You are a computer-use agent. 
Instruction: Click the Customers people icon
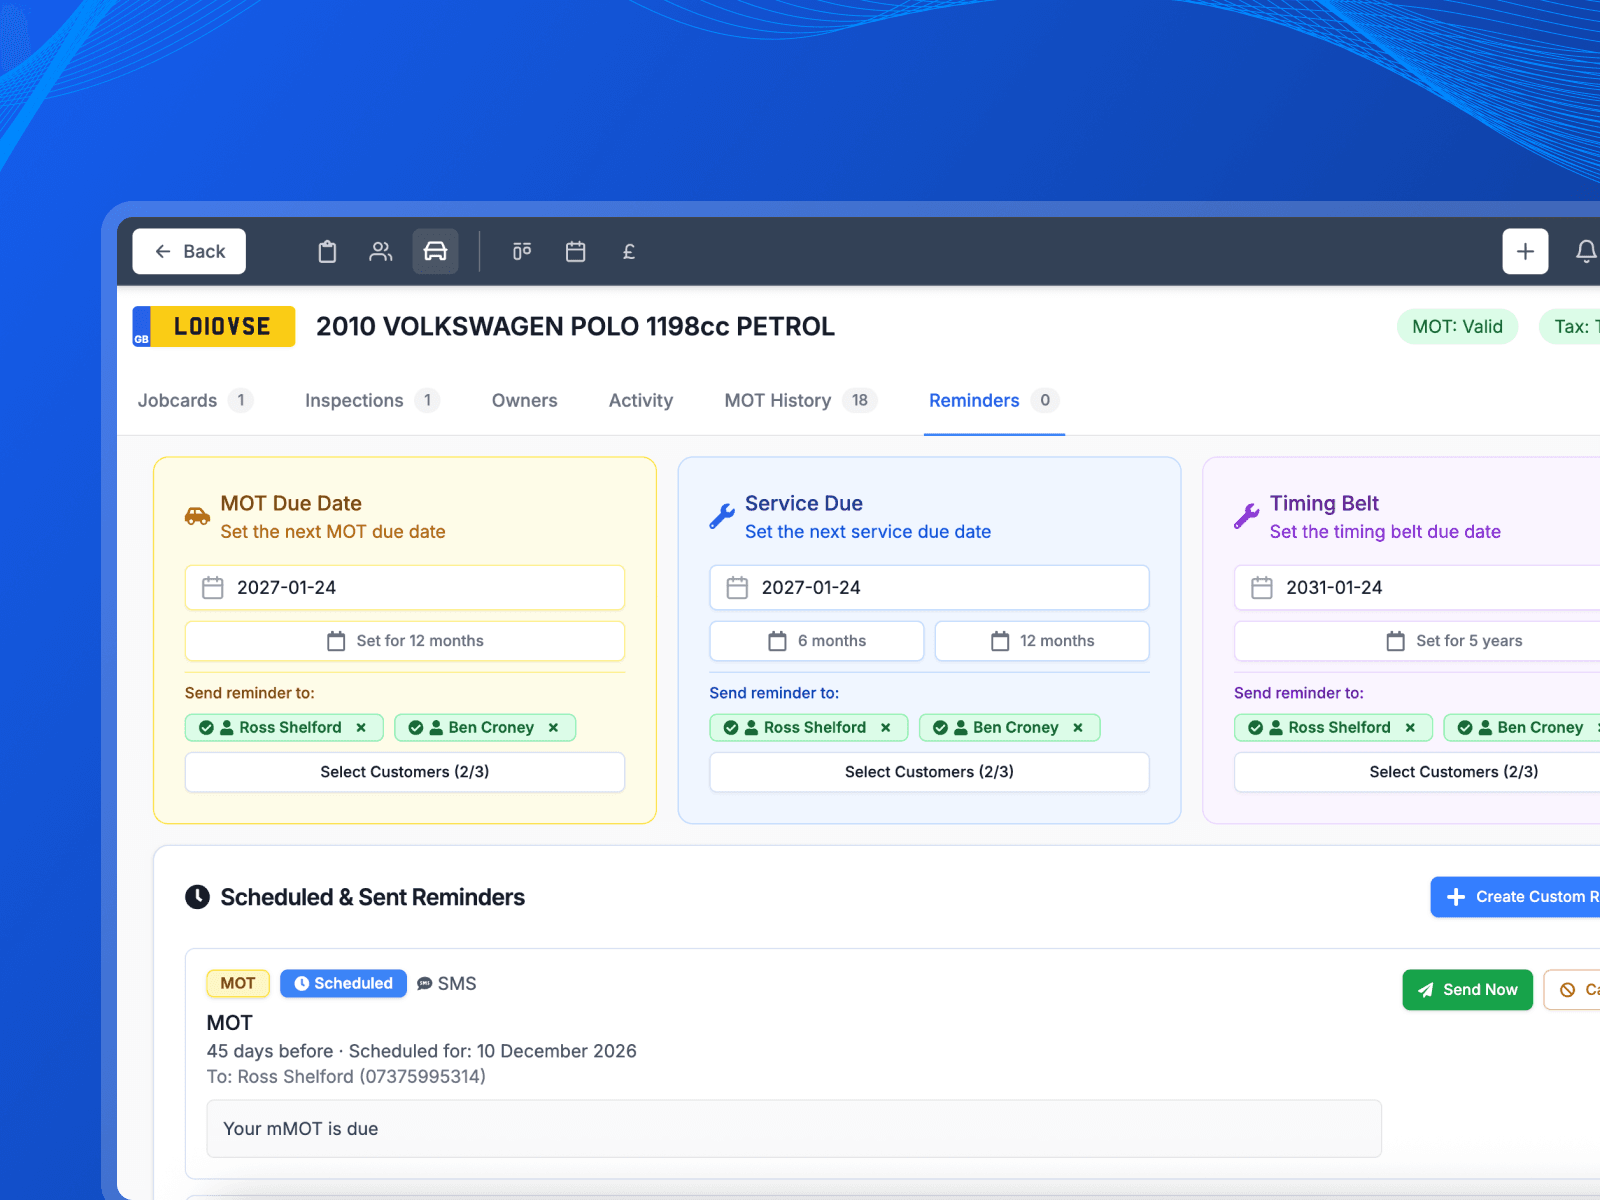click(x=381, y=251)
